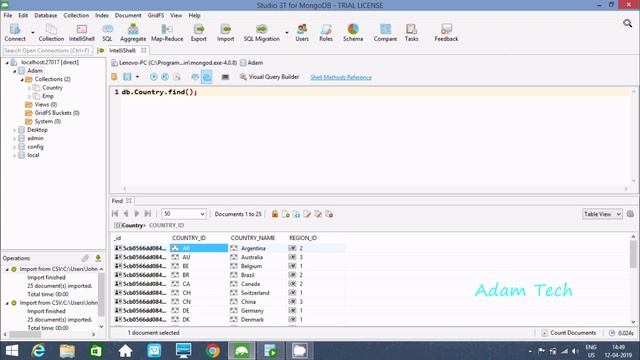Open the Database menu
Image resolution: width=640 pixels, height=360 pixels.
point(46,16)
